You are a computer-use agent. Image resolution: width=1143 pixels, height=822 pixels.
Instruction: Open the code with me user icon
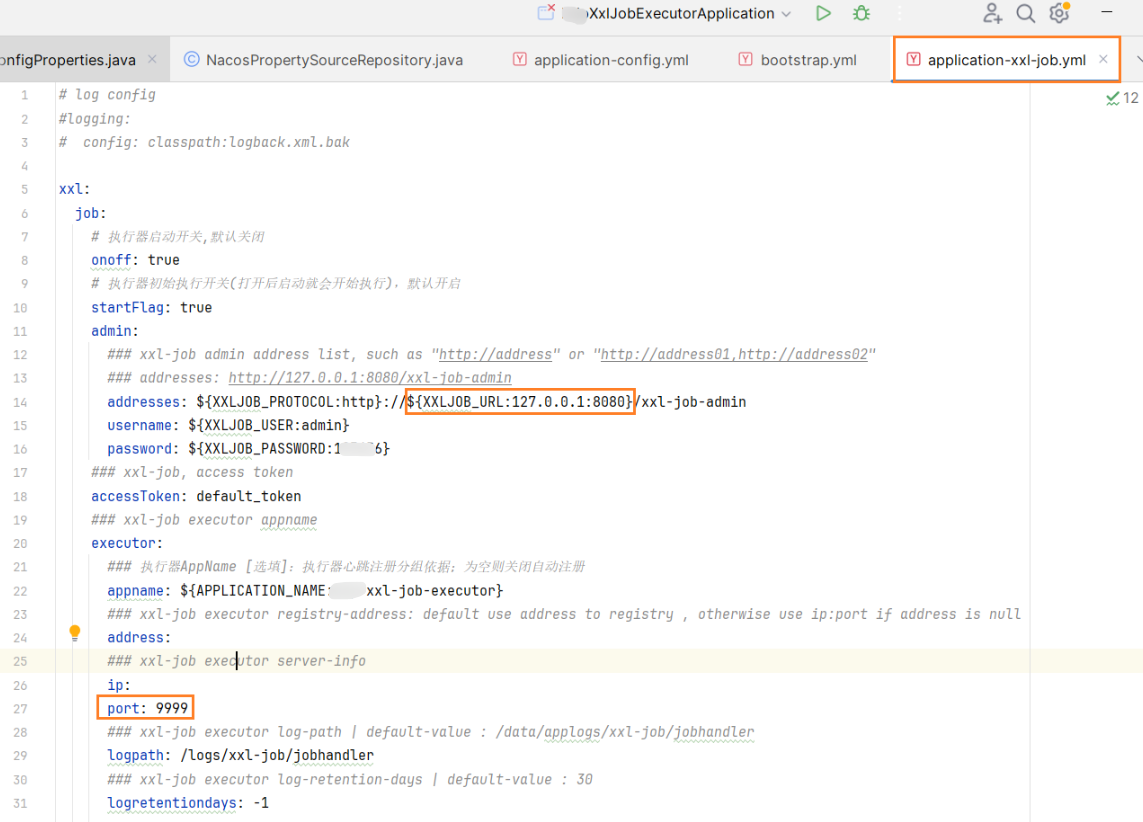[x=992, y=13]
